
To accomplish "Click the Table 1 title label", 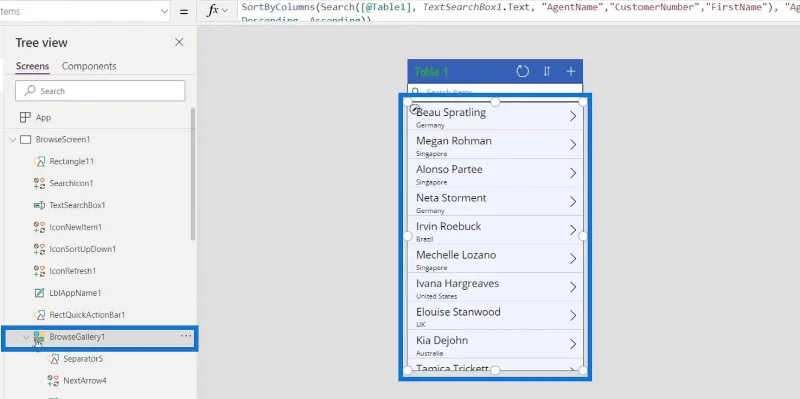I will point(431,71).
